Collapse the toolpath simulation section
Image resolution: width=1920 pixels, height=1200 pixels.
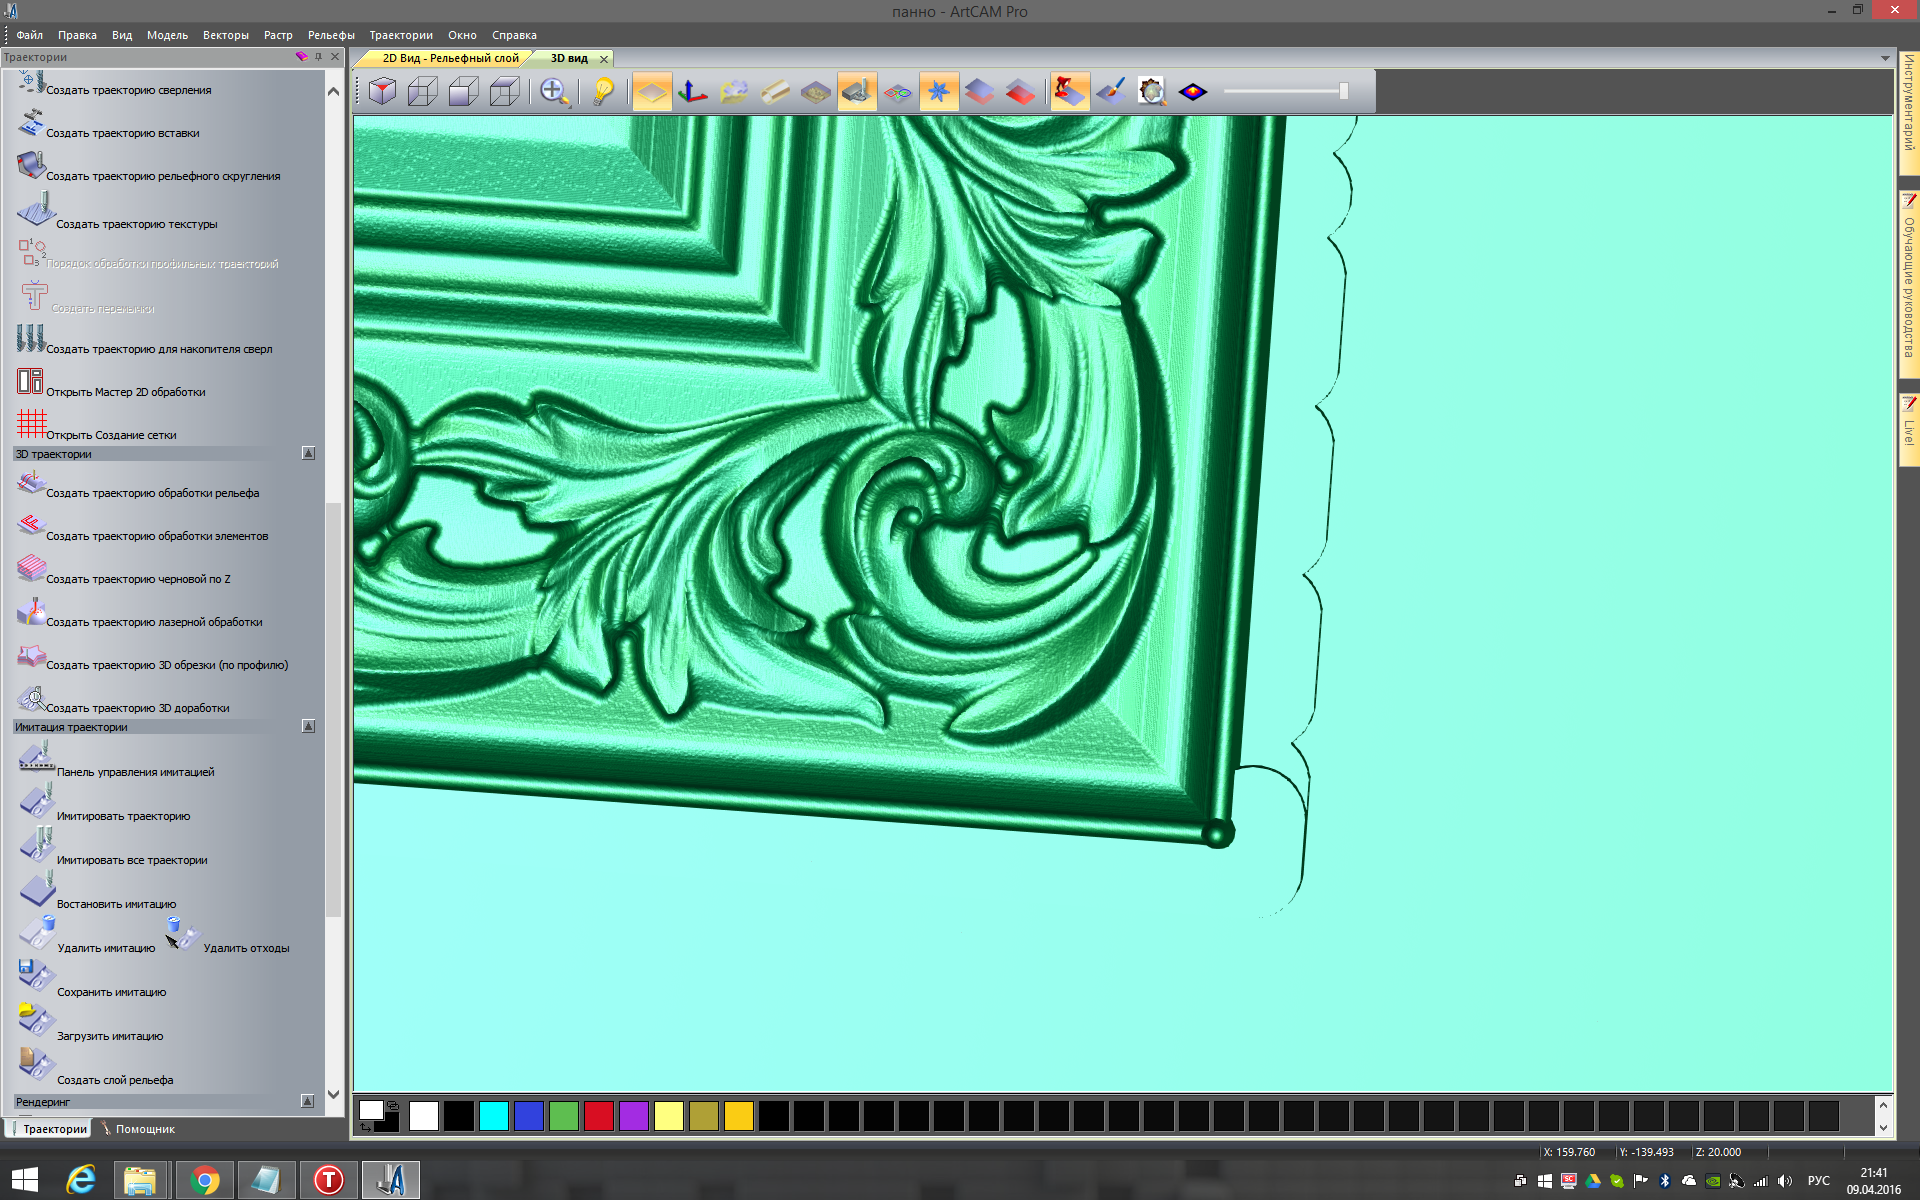308,727
